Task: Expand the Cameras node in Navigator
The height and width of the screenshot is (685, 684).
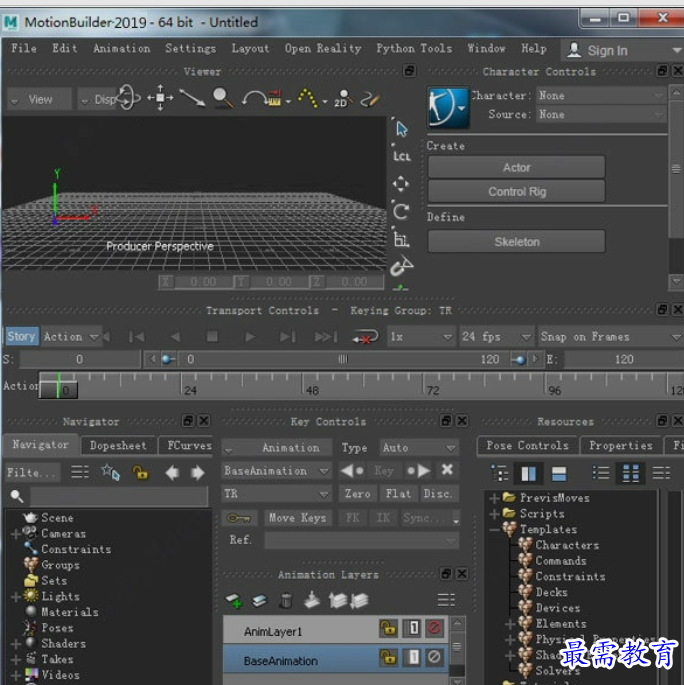Action: [x=15, y=534]
